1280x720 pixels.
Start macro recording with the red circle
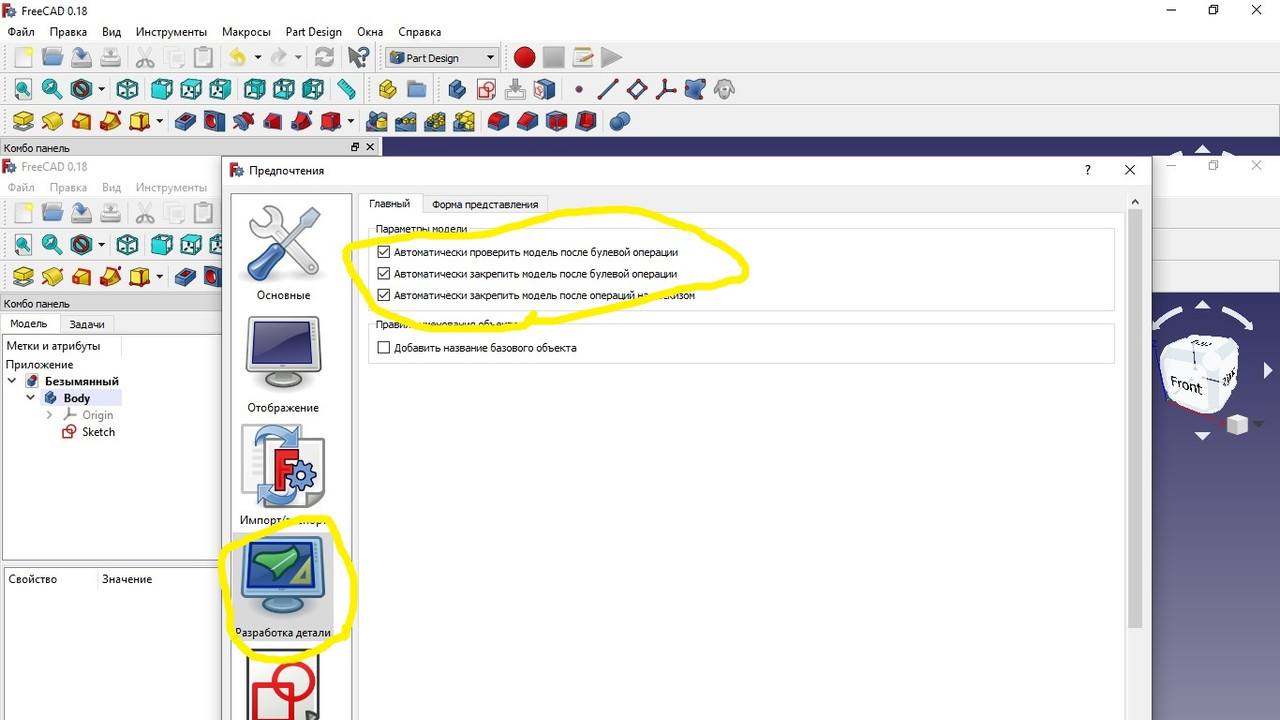tap(524, 58)
